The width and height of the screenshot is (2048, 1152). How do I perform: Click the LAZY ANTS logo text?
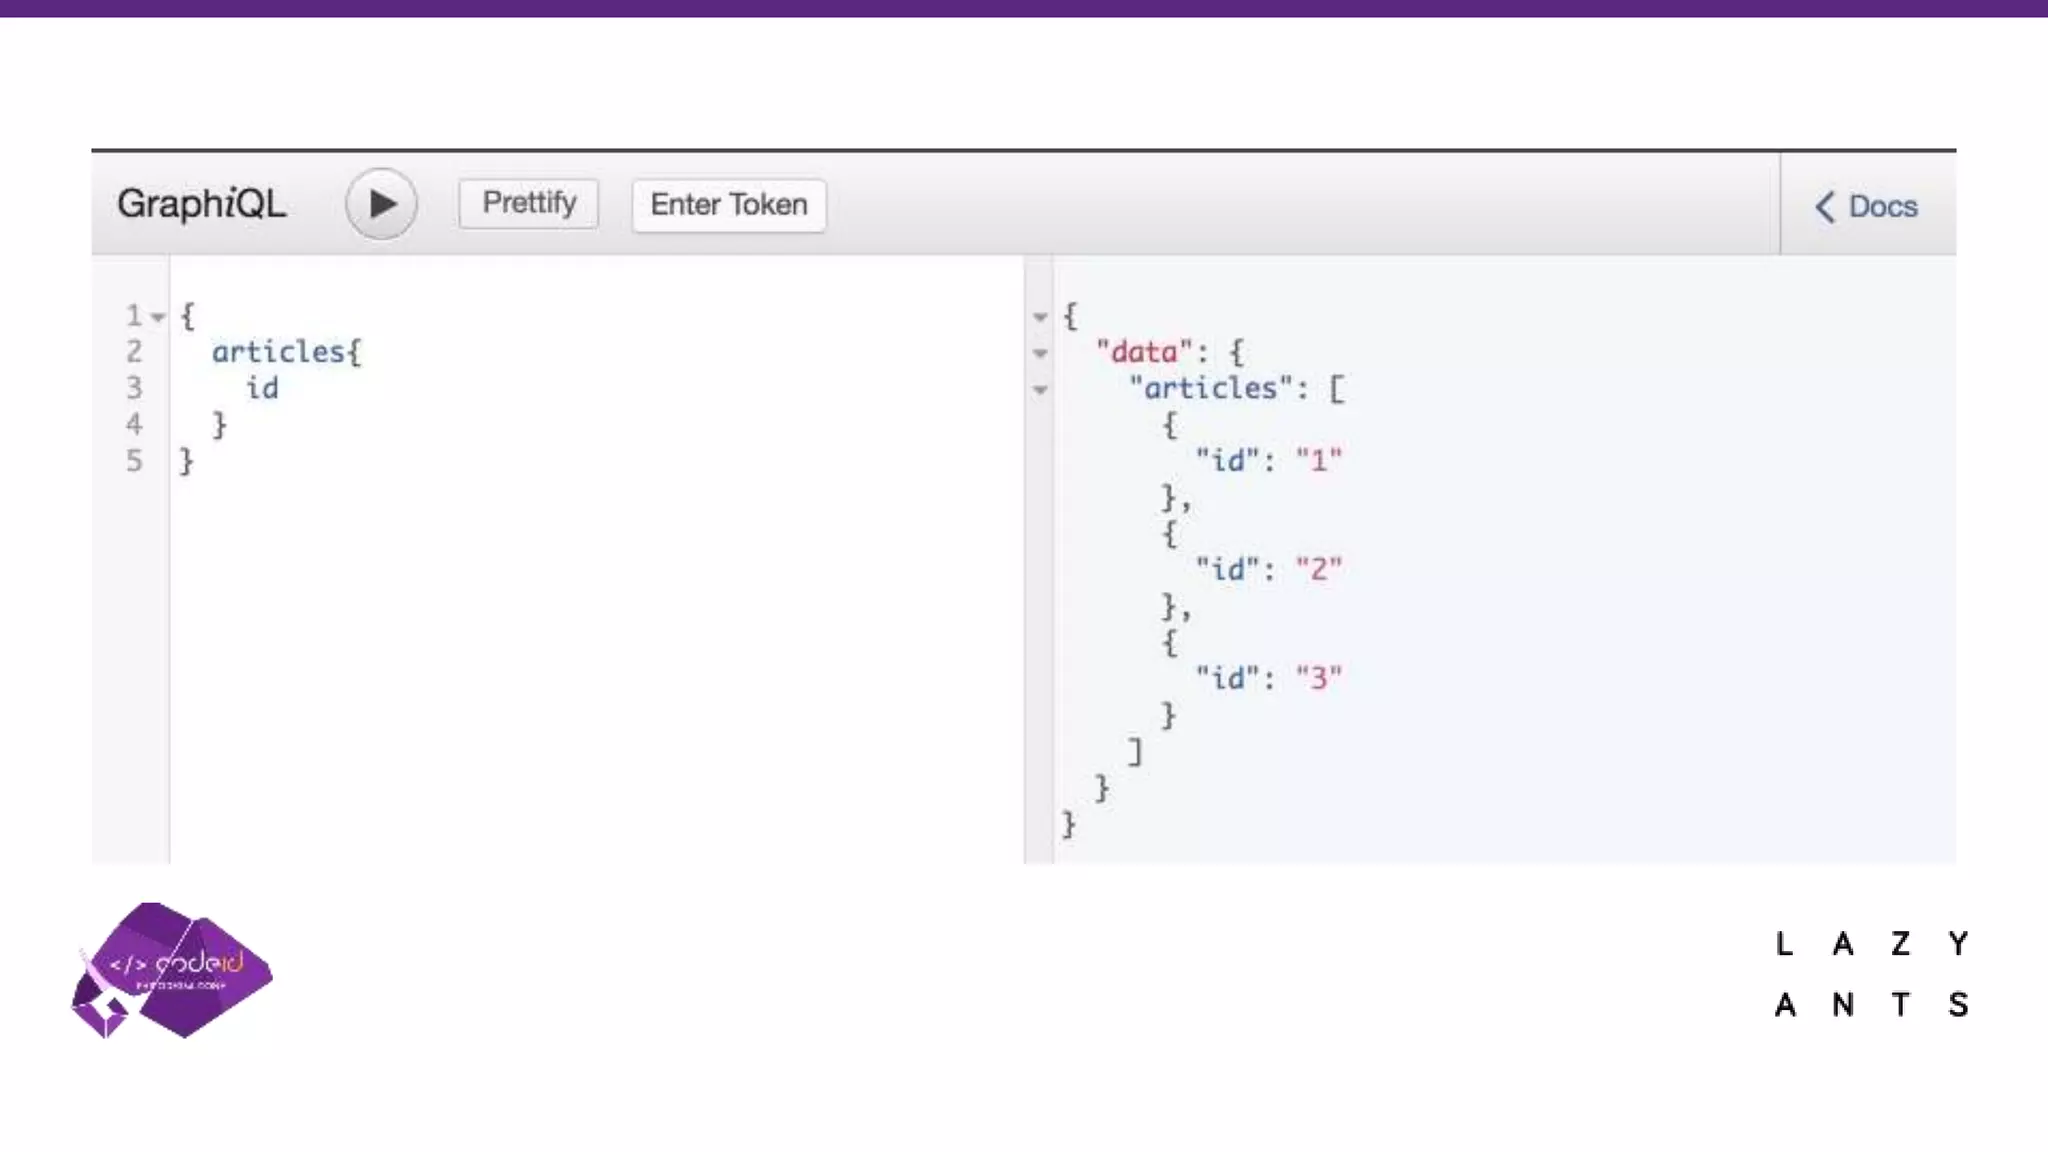pyautogui.click(x=1871, y=974)
